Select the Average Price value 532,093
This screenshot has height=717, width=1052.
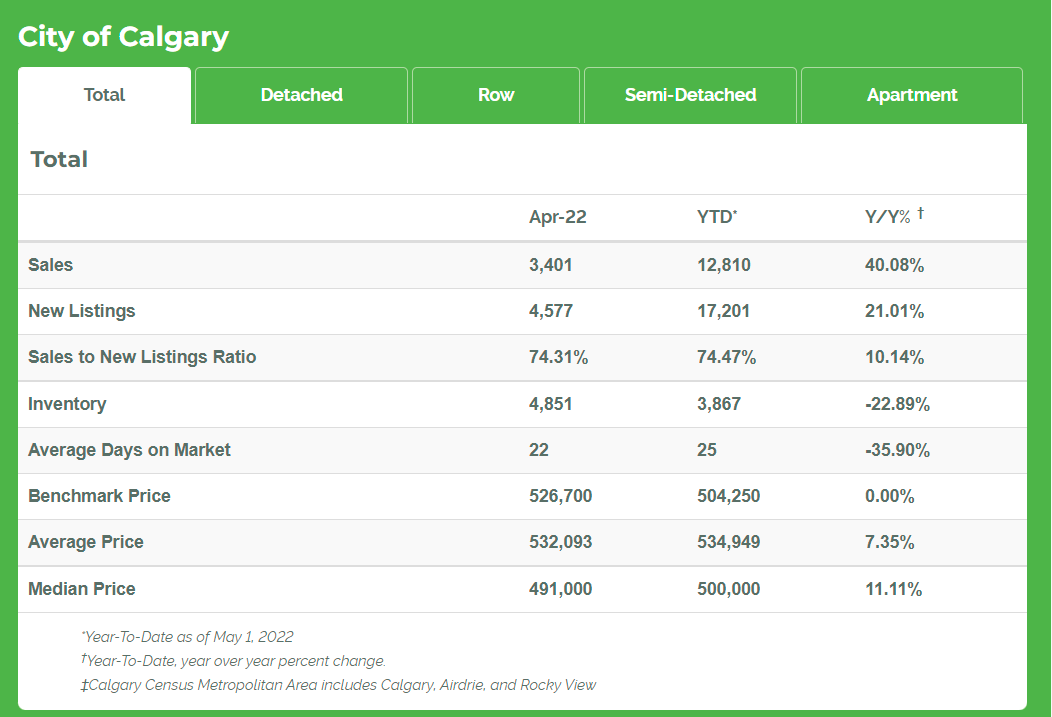tap(560, 542)
